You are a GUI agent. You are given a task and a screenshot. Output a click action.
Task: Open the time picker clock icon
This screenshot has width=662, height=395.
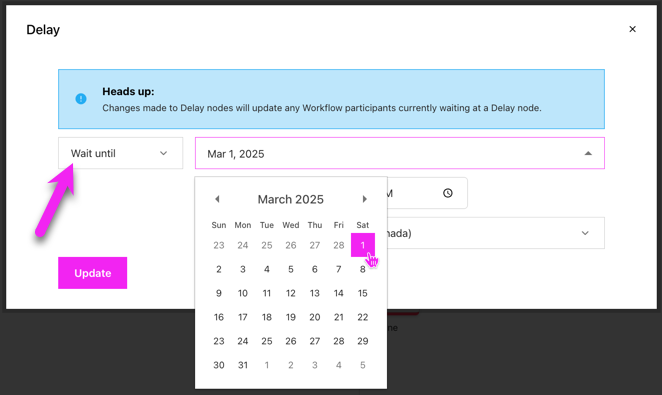click(x=448, y=193)
